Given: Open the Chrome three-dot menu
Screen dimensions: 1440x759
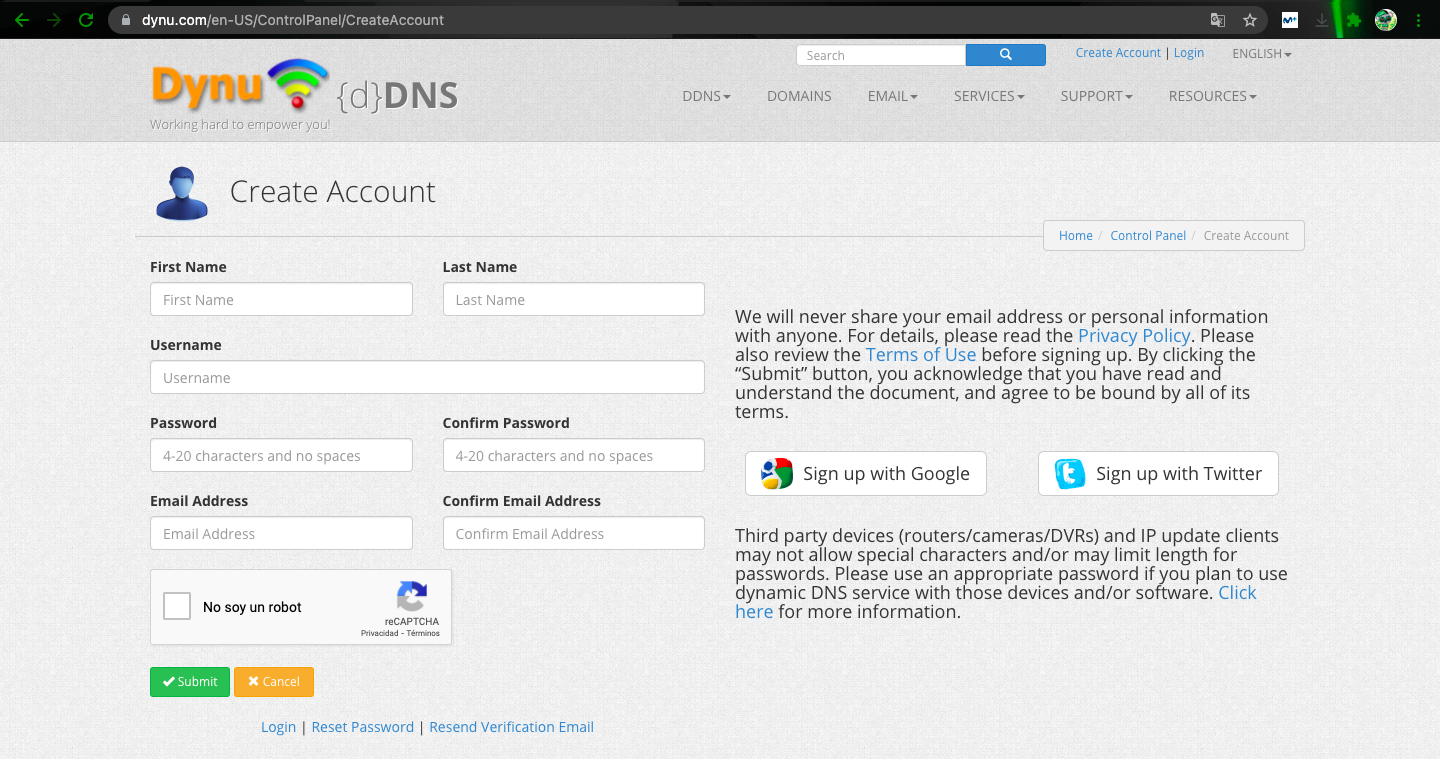Looking at the screenshot, I should pyautogui.click(x=1419, y=20).
